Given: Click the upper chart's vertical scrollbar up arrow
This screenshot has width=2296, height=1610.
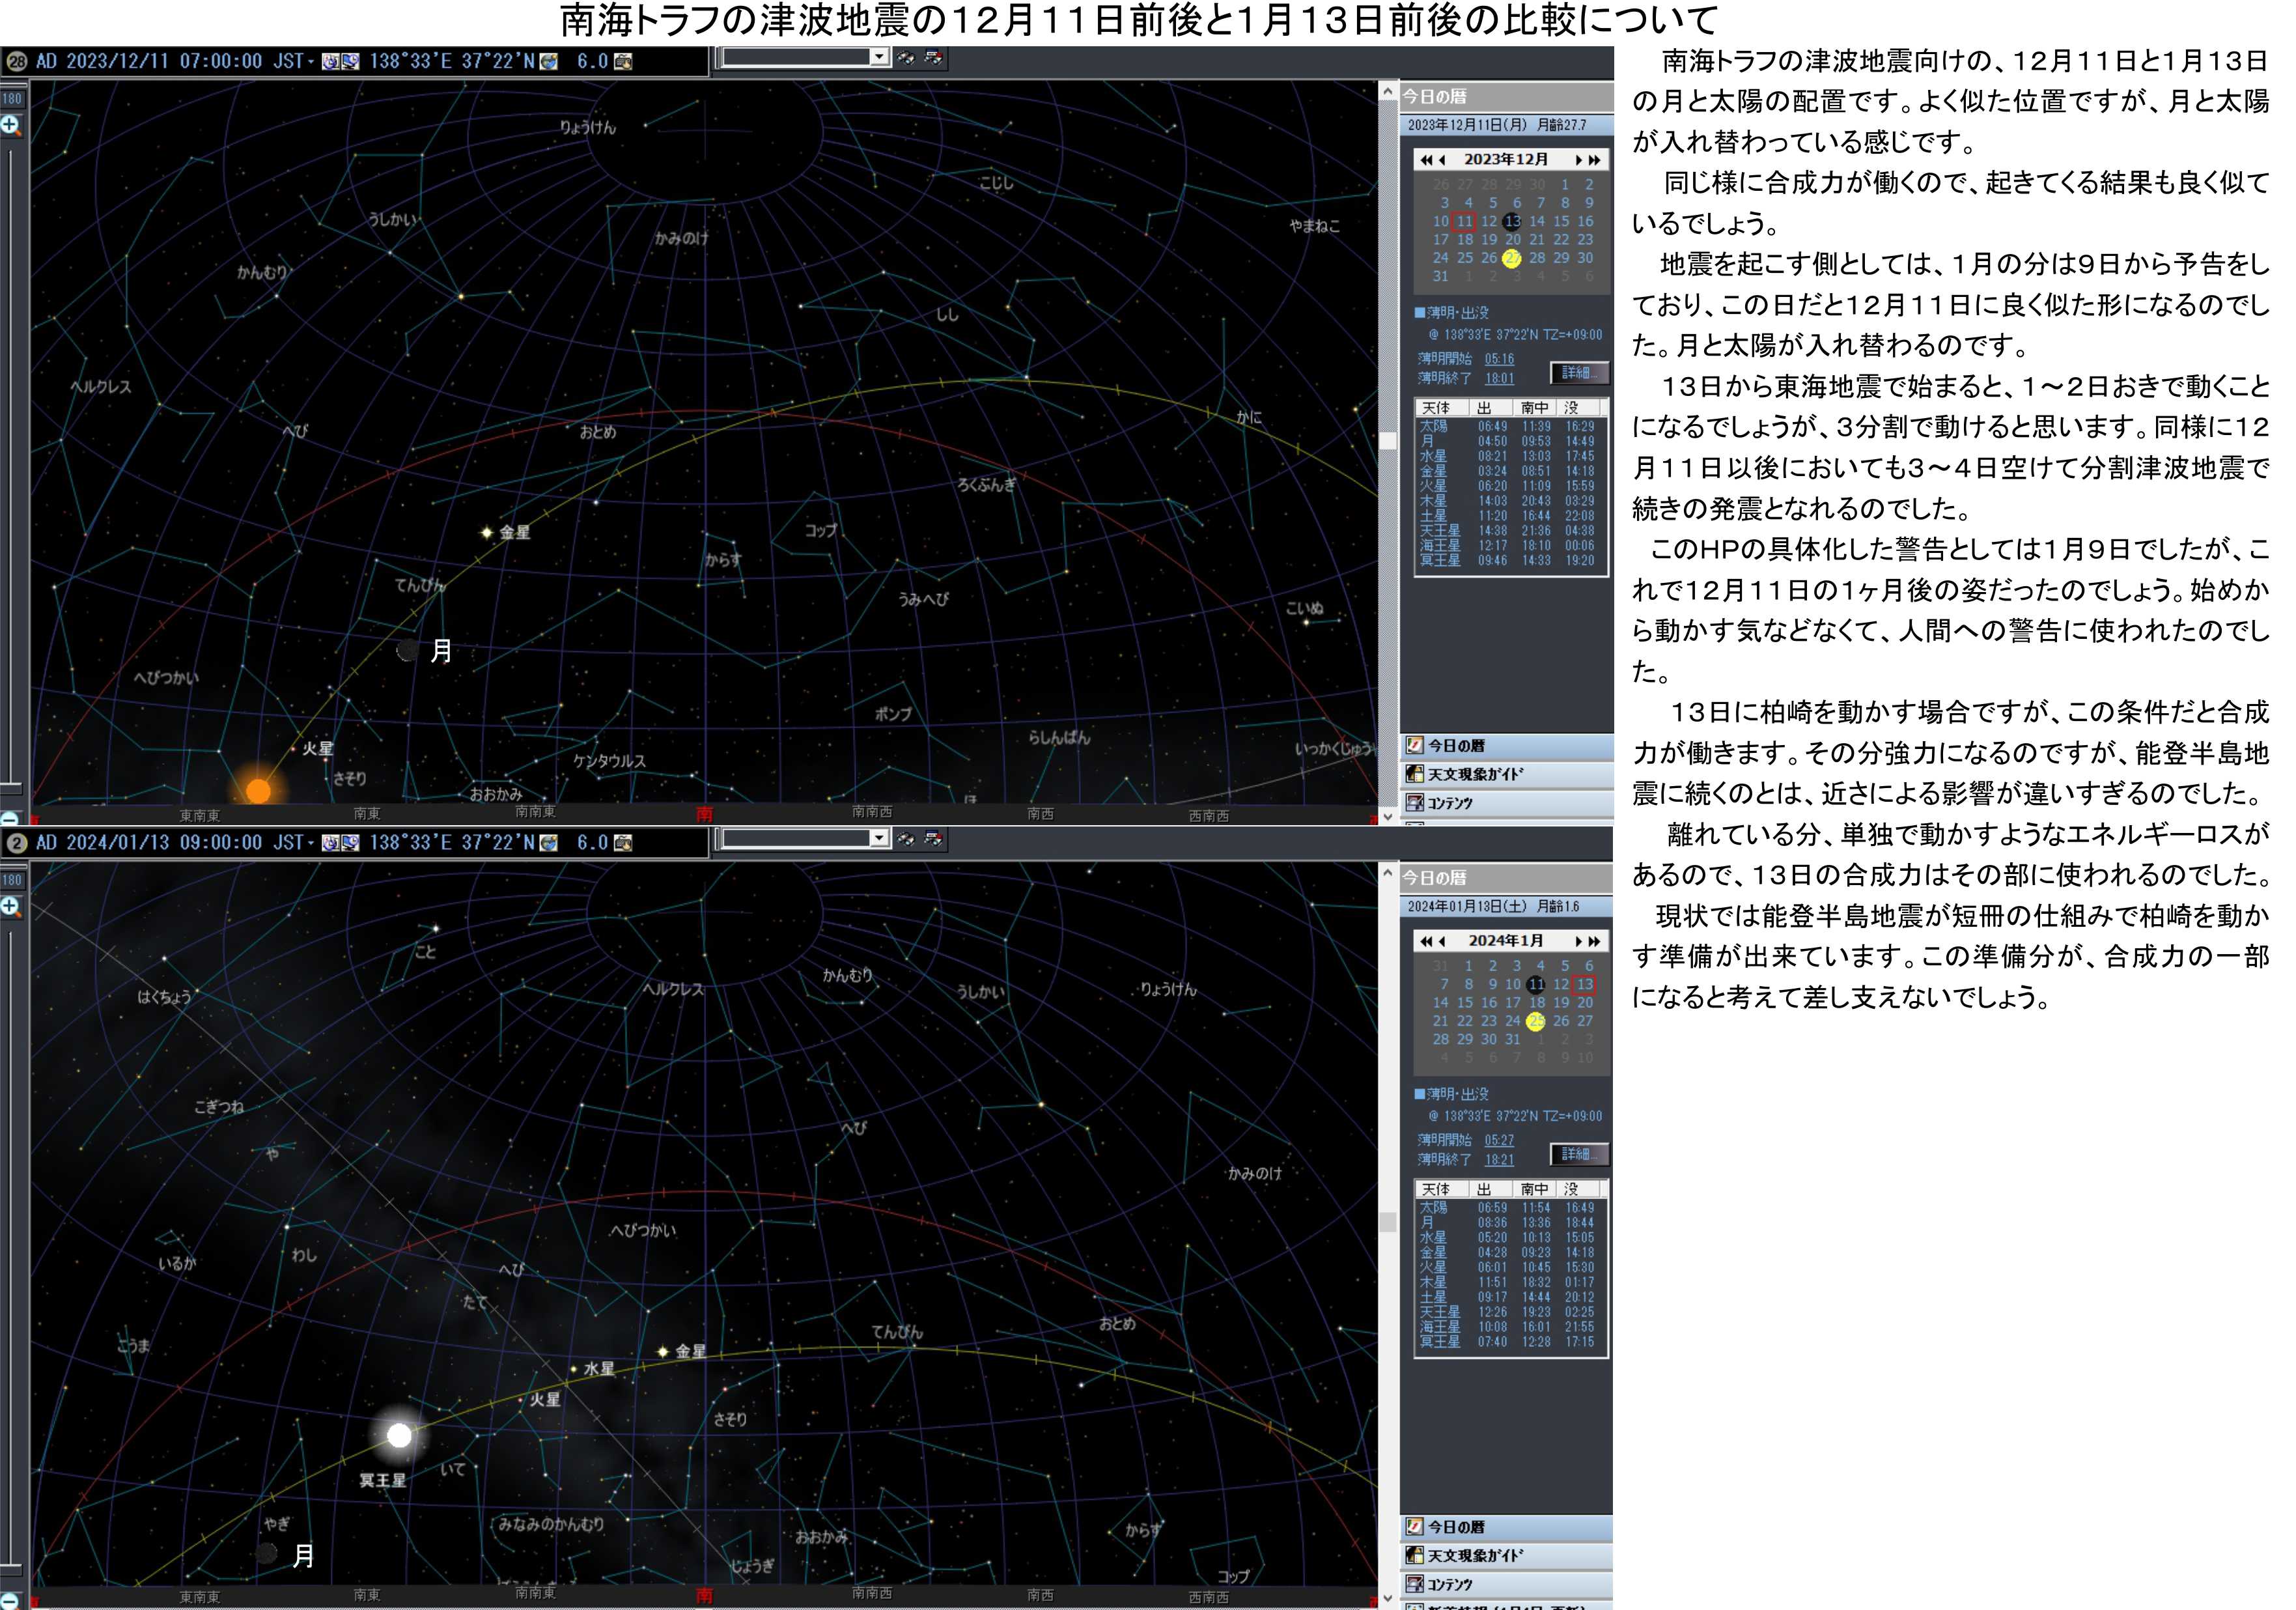Looking at the screenshot, I should point(1388,92).
